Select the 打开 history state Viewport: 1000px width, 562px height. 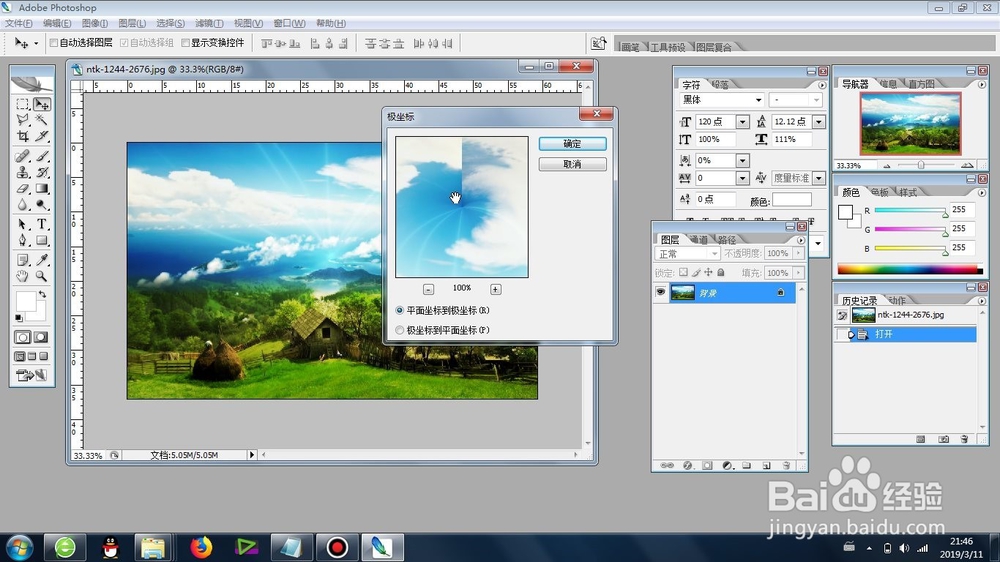click(x=906, y=334)
